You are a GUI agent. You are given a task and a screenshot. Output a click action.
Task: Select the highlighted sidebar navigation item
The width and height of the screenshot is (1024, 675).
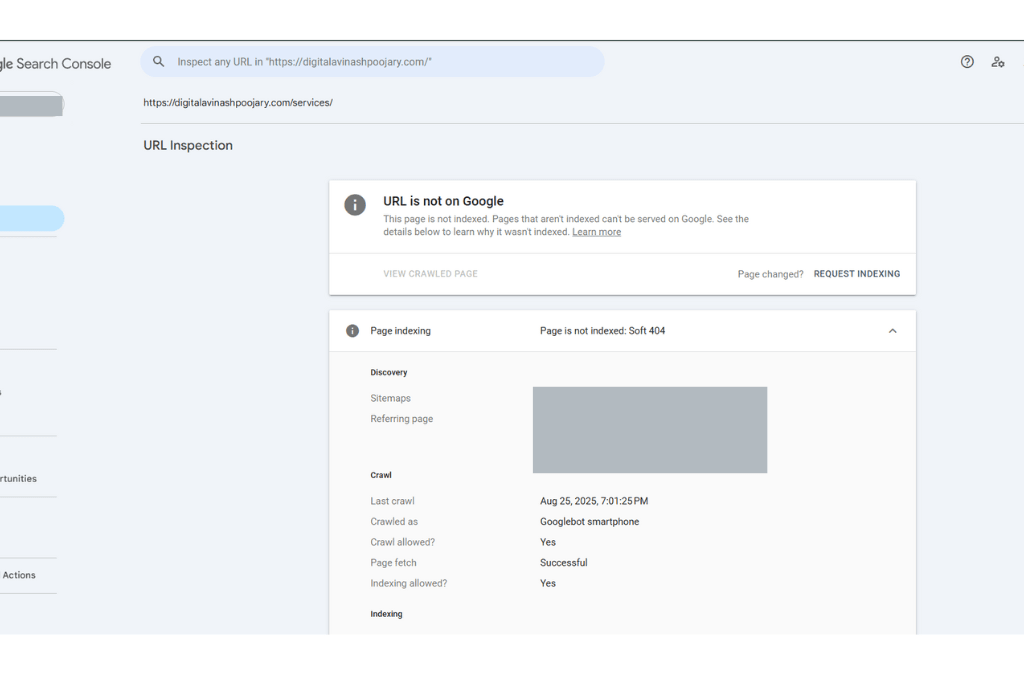(x=30, y=218)
